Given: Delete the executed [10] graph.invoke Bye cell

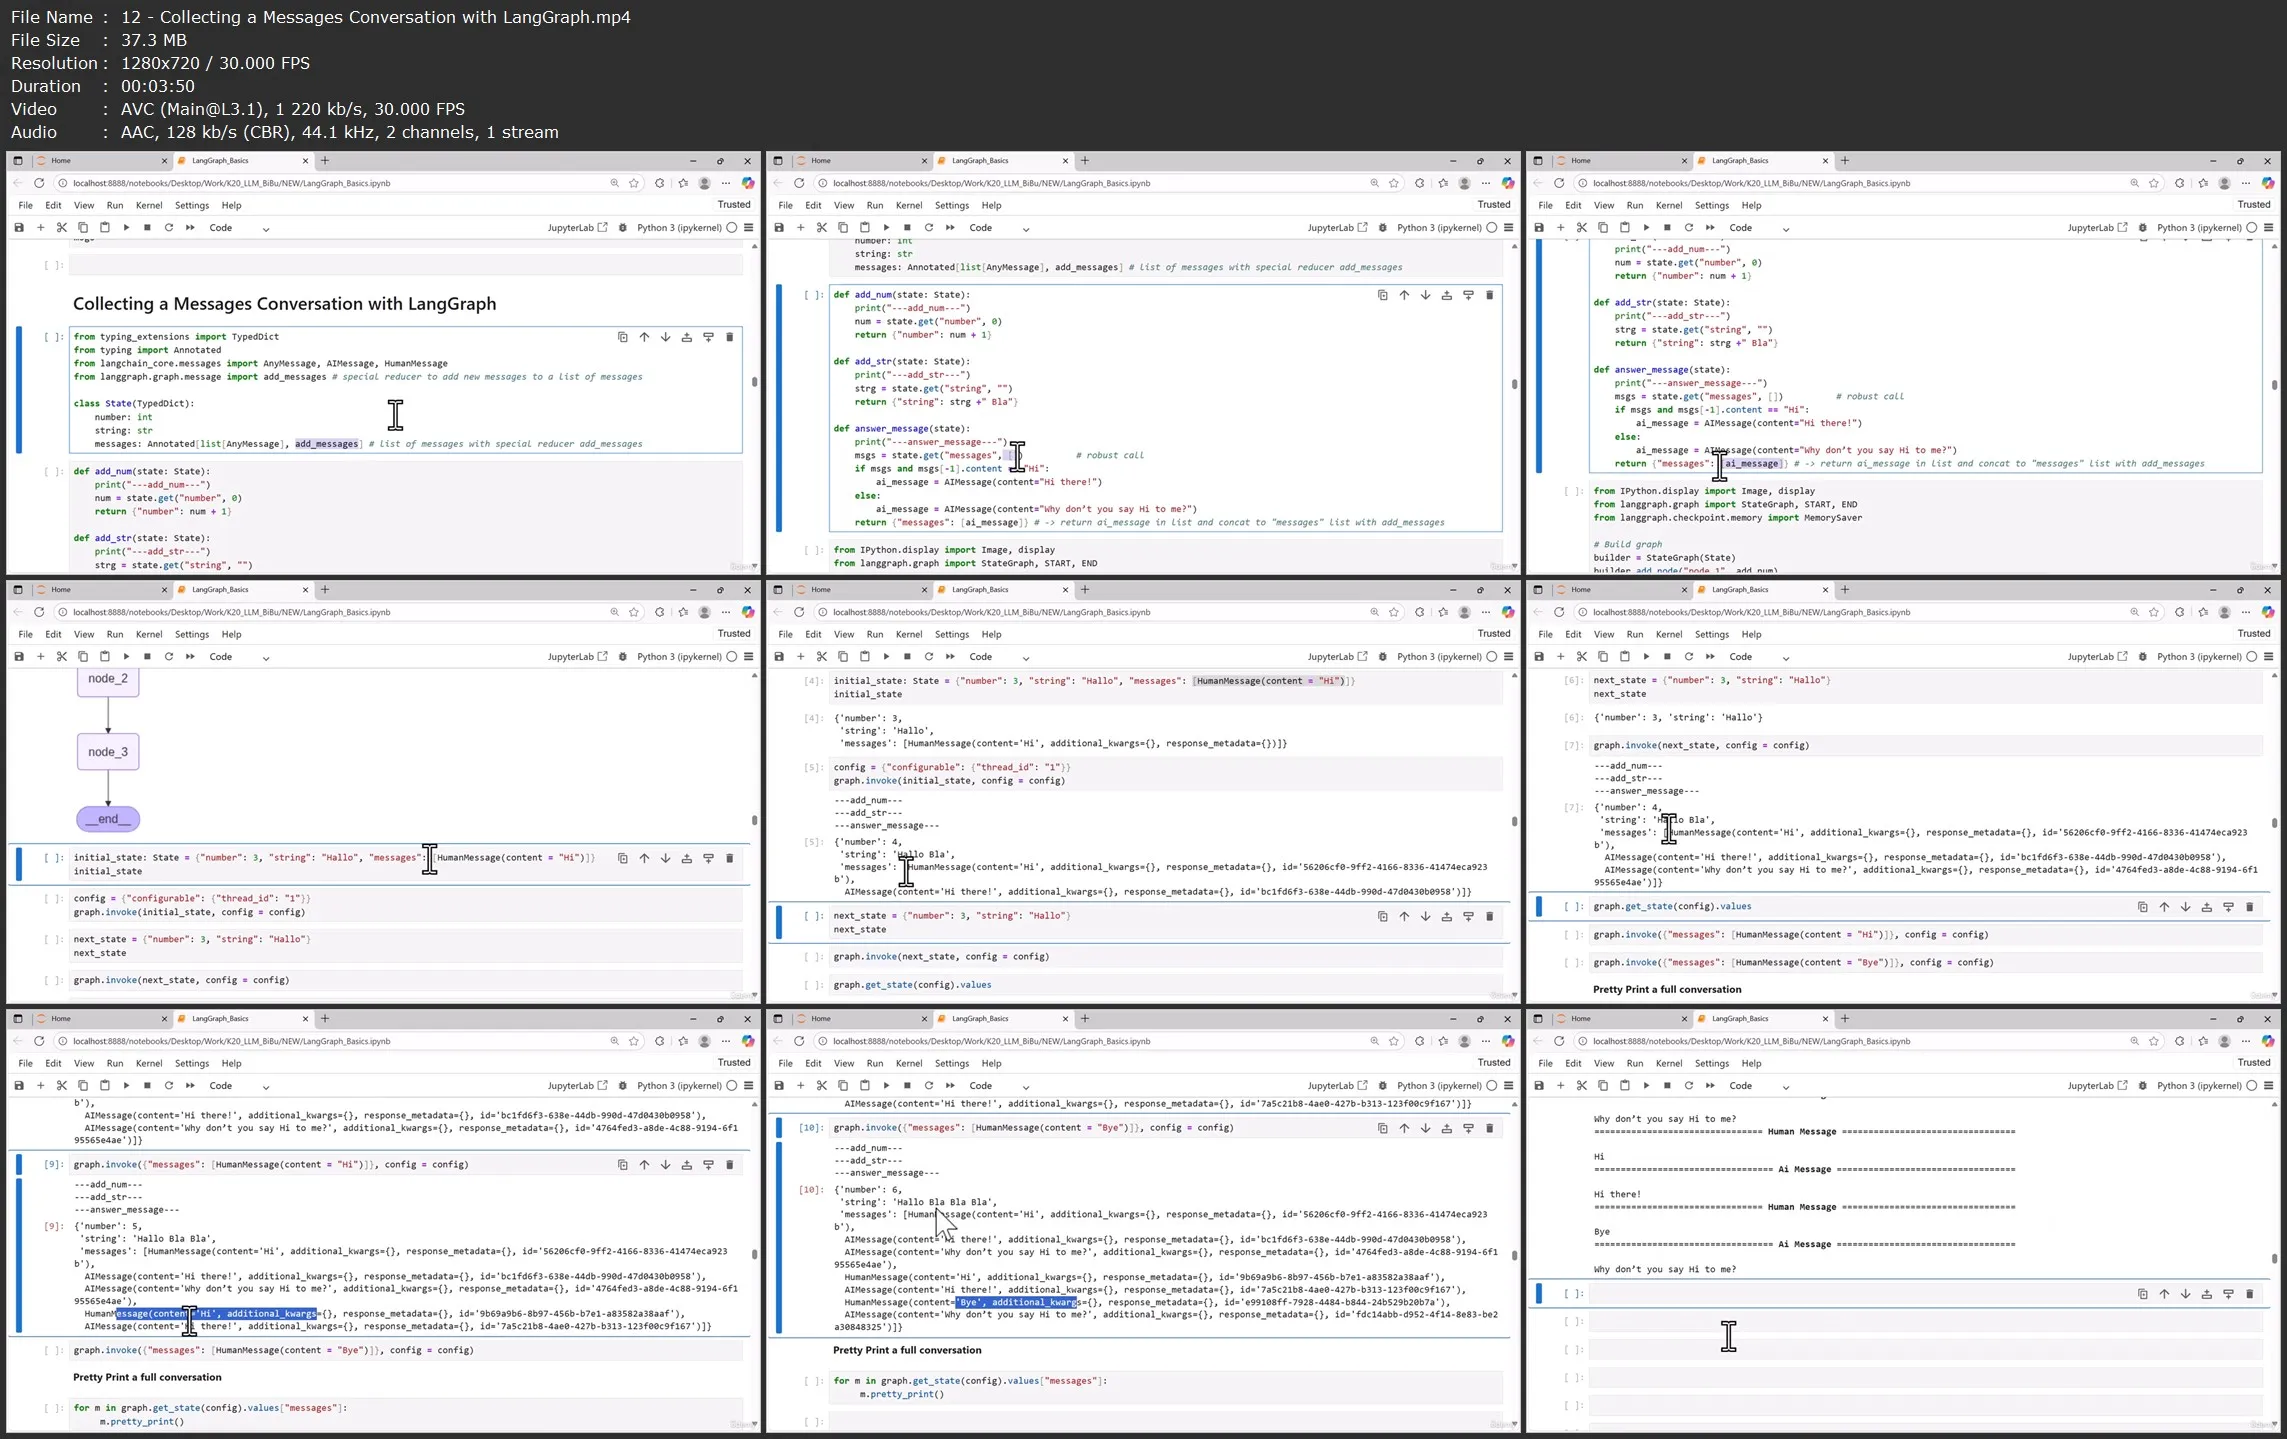Looking at the screenshot, I should click(x=1489, y=1128).
